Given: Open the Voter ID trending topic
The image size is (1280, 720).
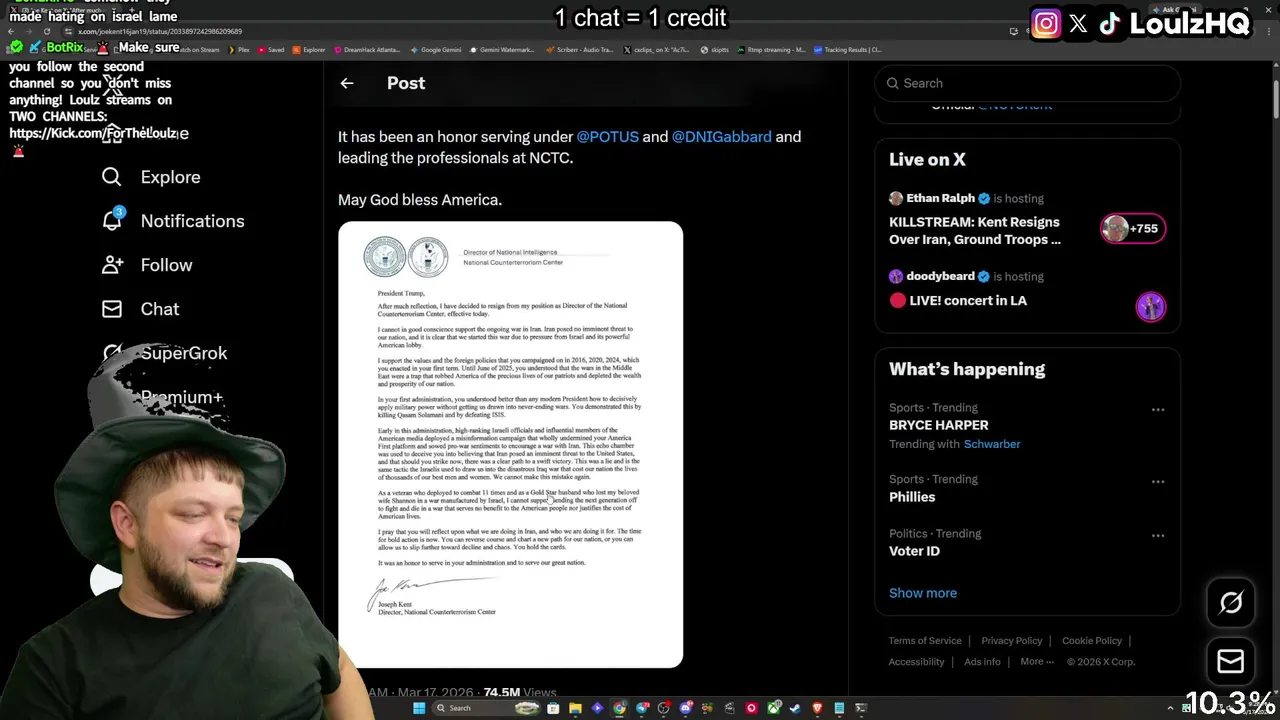Looking at the screenshot, I should coord(914,551).
